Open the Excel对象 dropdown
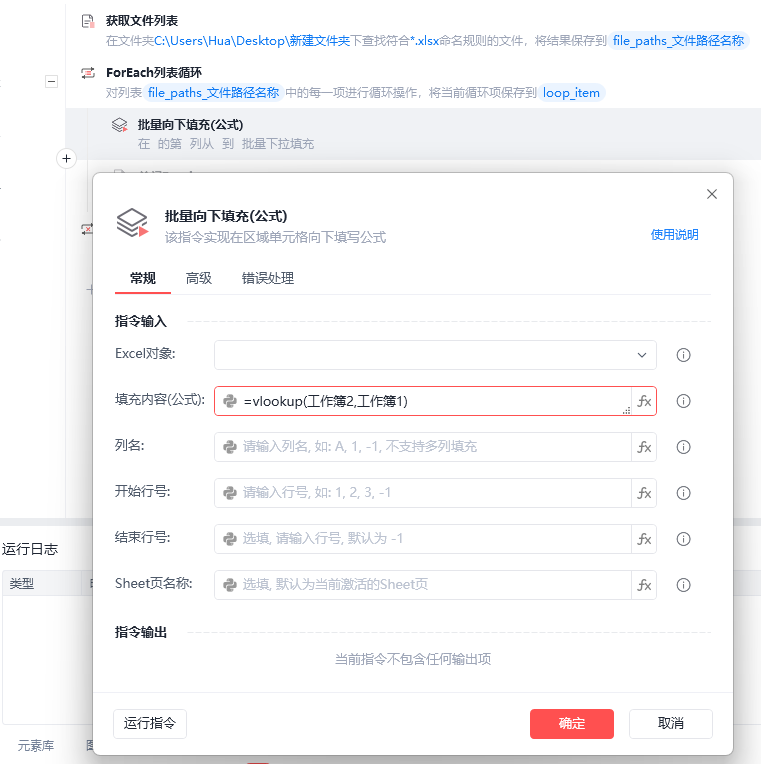The image size is (761, 764). coord(435,355)
